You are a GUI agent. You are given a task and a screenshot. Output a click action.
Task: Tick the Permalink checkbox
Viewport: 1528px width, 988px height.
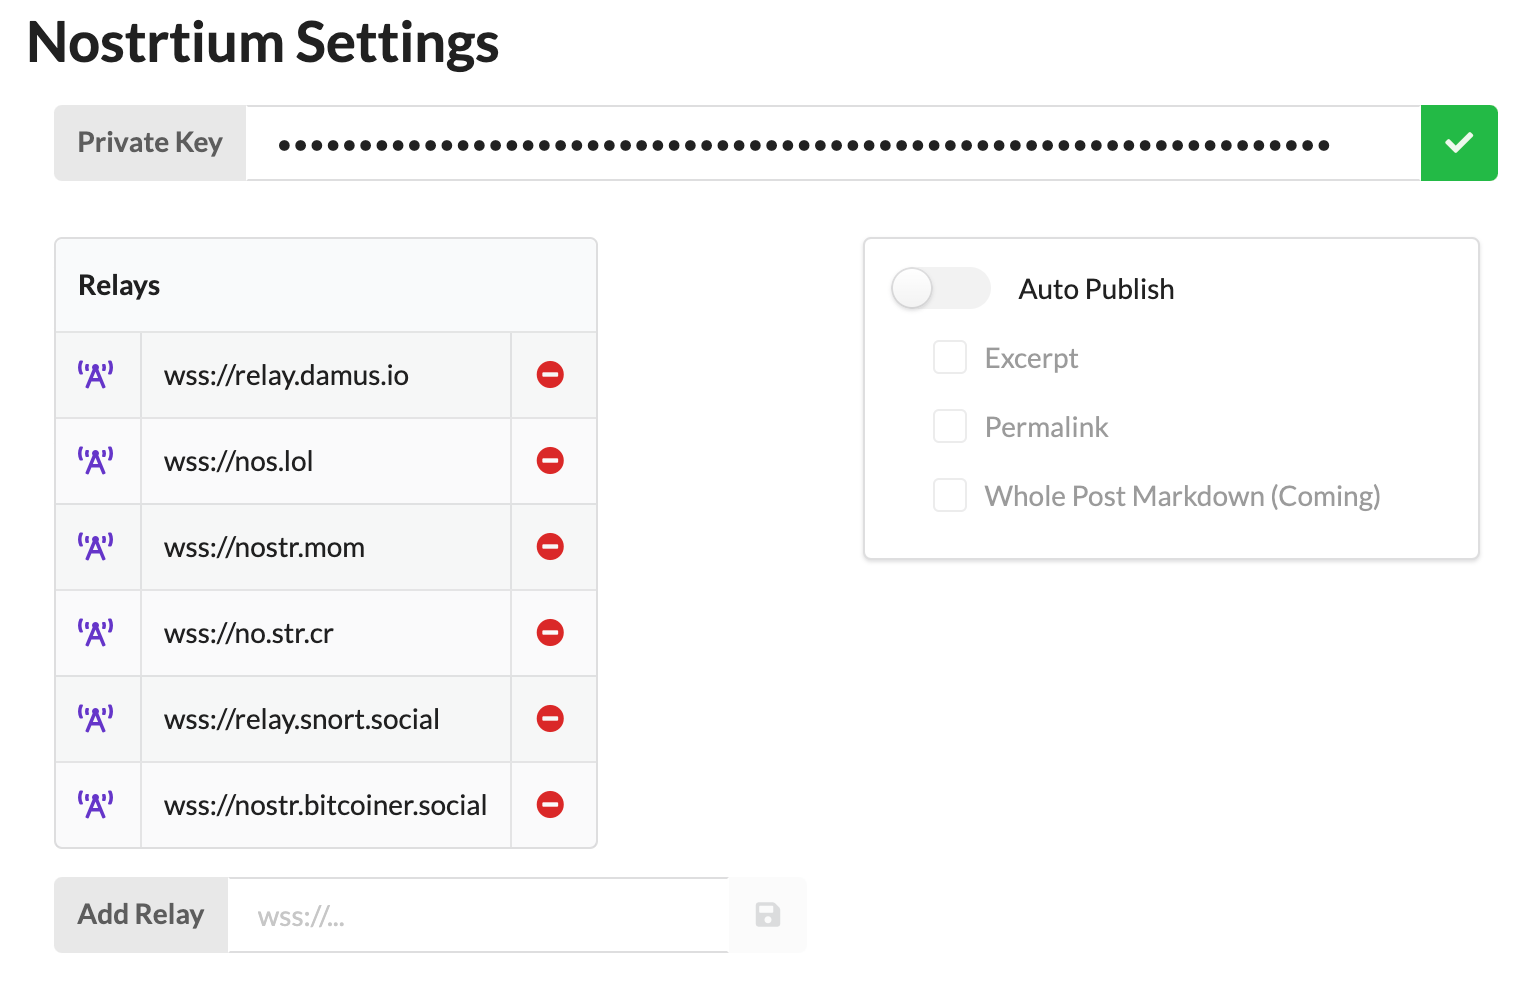tap(950, 426)
